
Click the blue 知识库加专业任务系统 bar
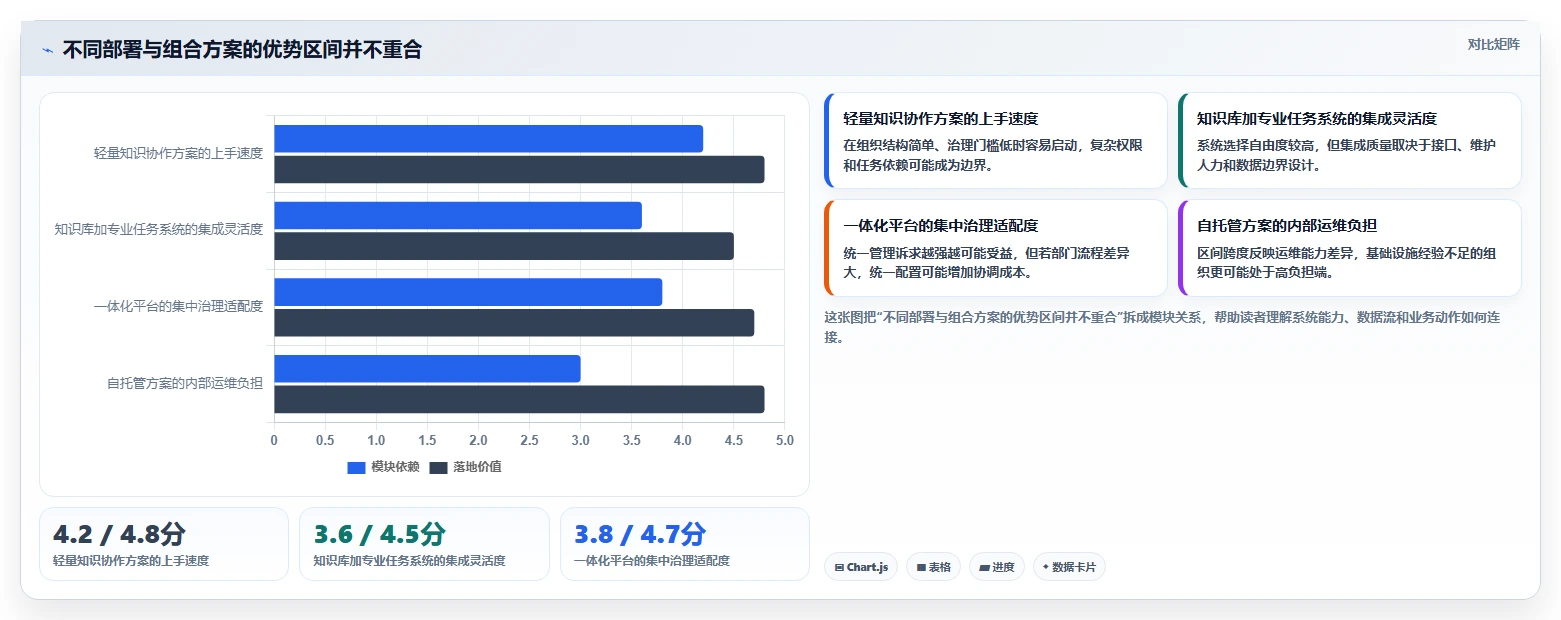coord(458,215)
